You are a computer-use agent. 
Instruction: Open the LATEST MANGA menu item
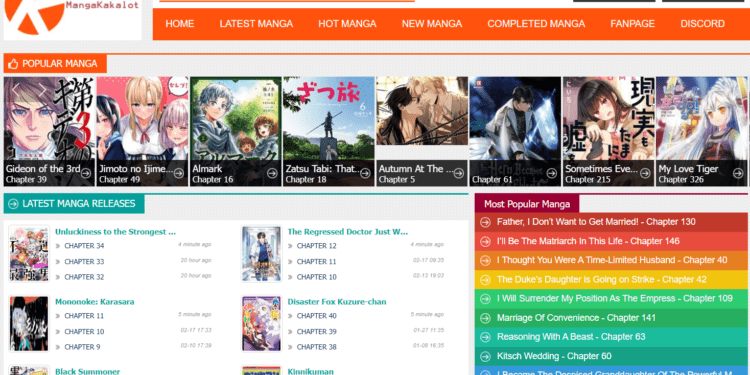coord(256,24)
